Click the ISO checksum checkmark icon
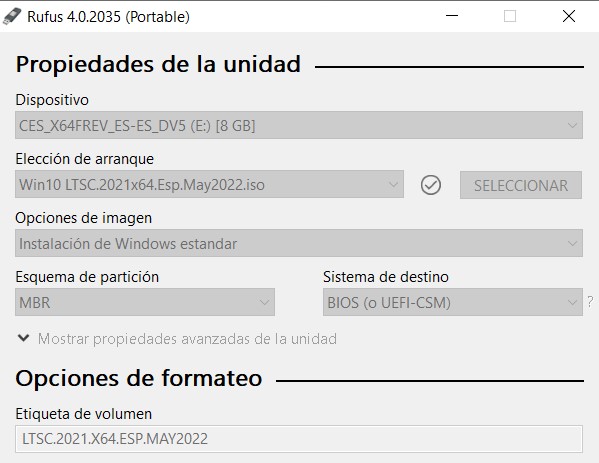This screenshot has width=599, height=463. (x=431, y=185)
